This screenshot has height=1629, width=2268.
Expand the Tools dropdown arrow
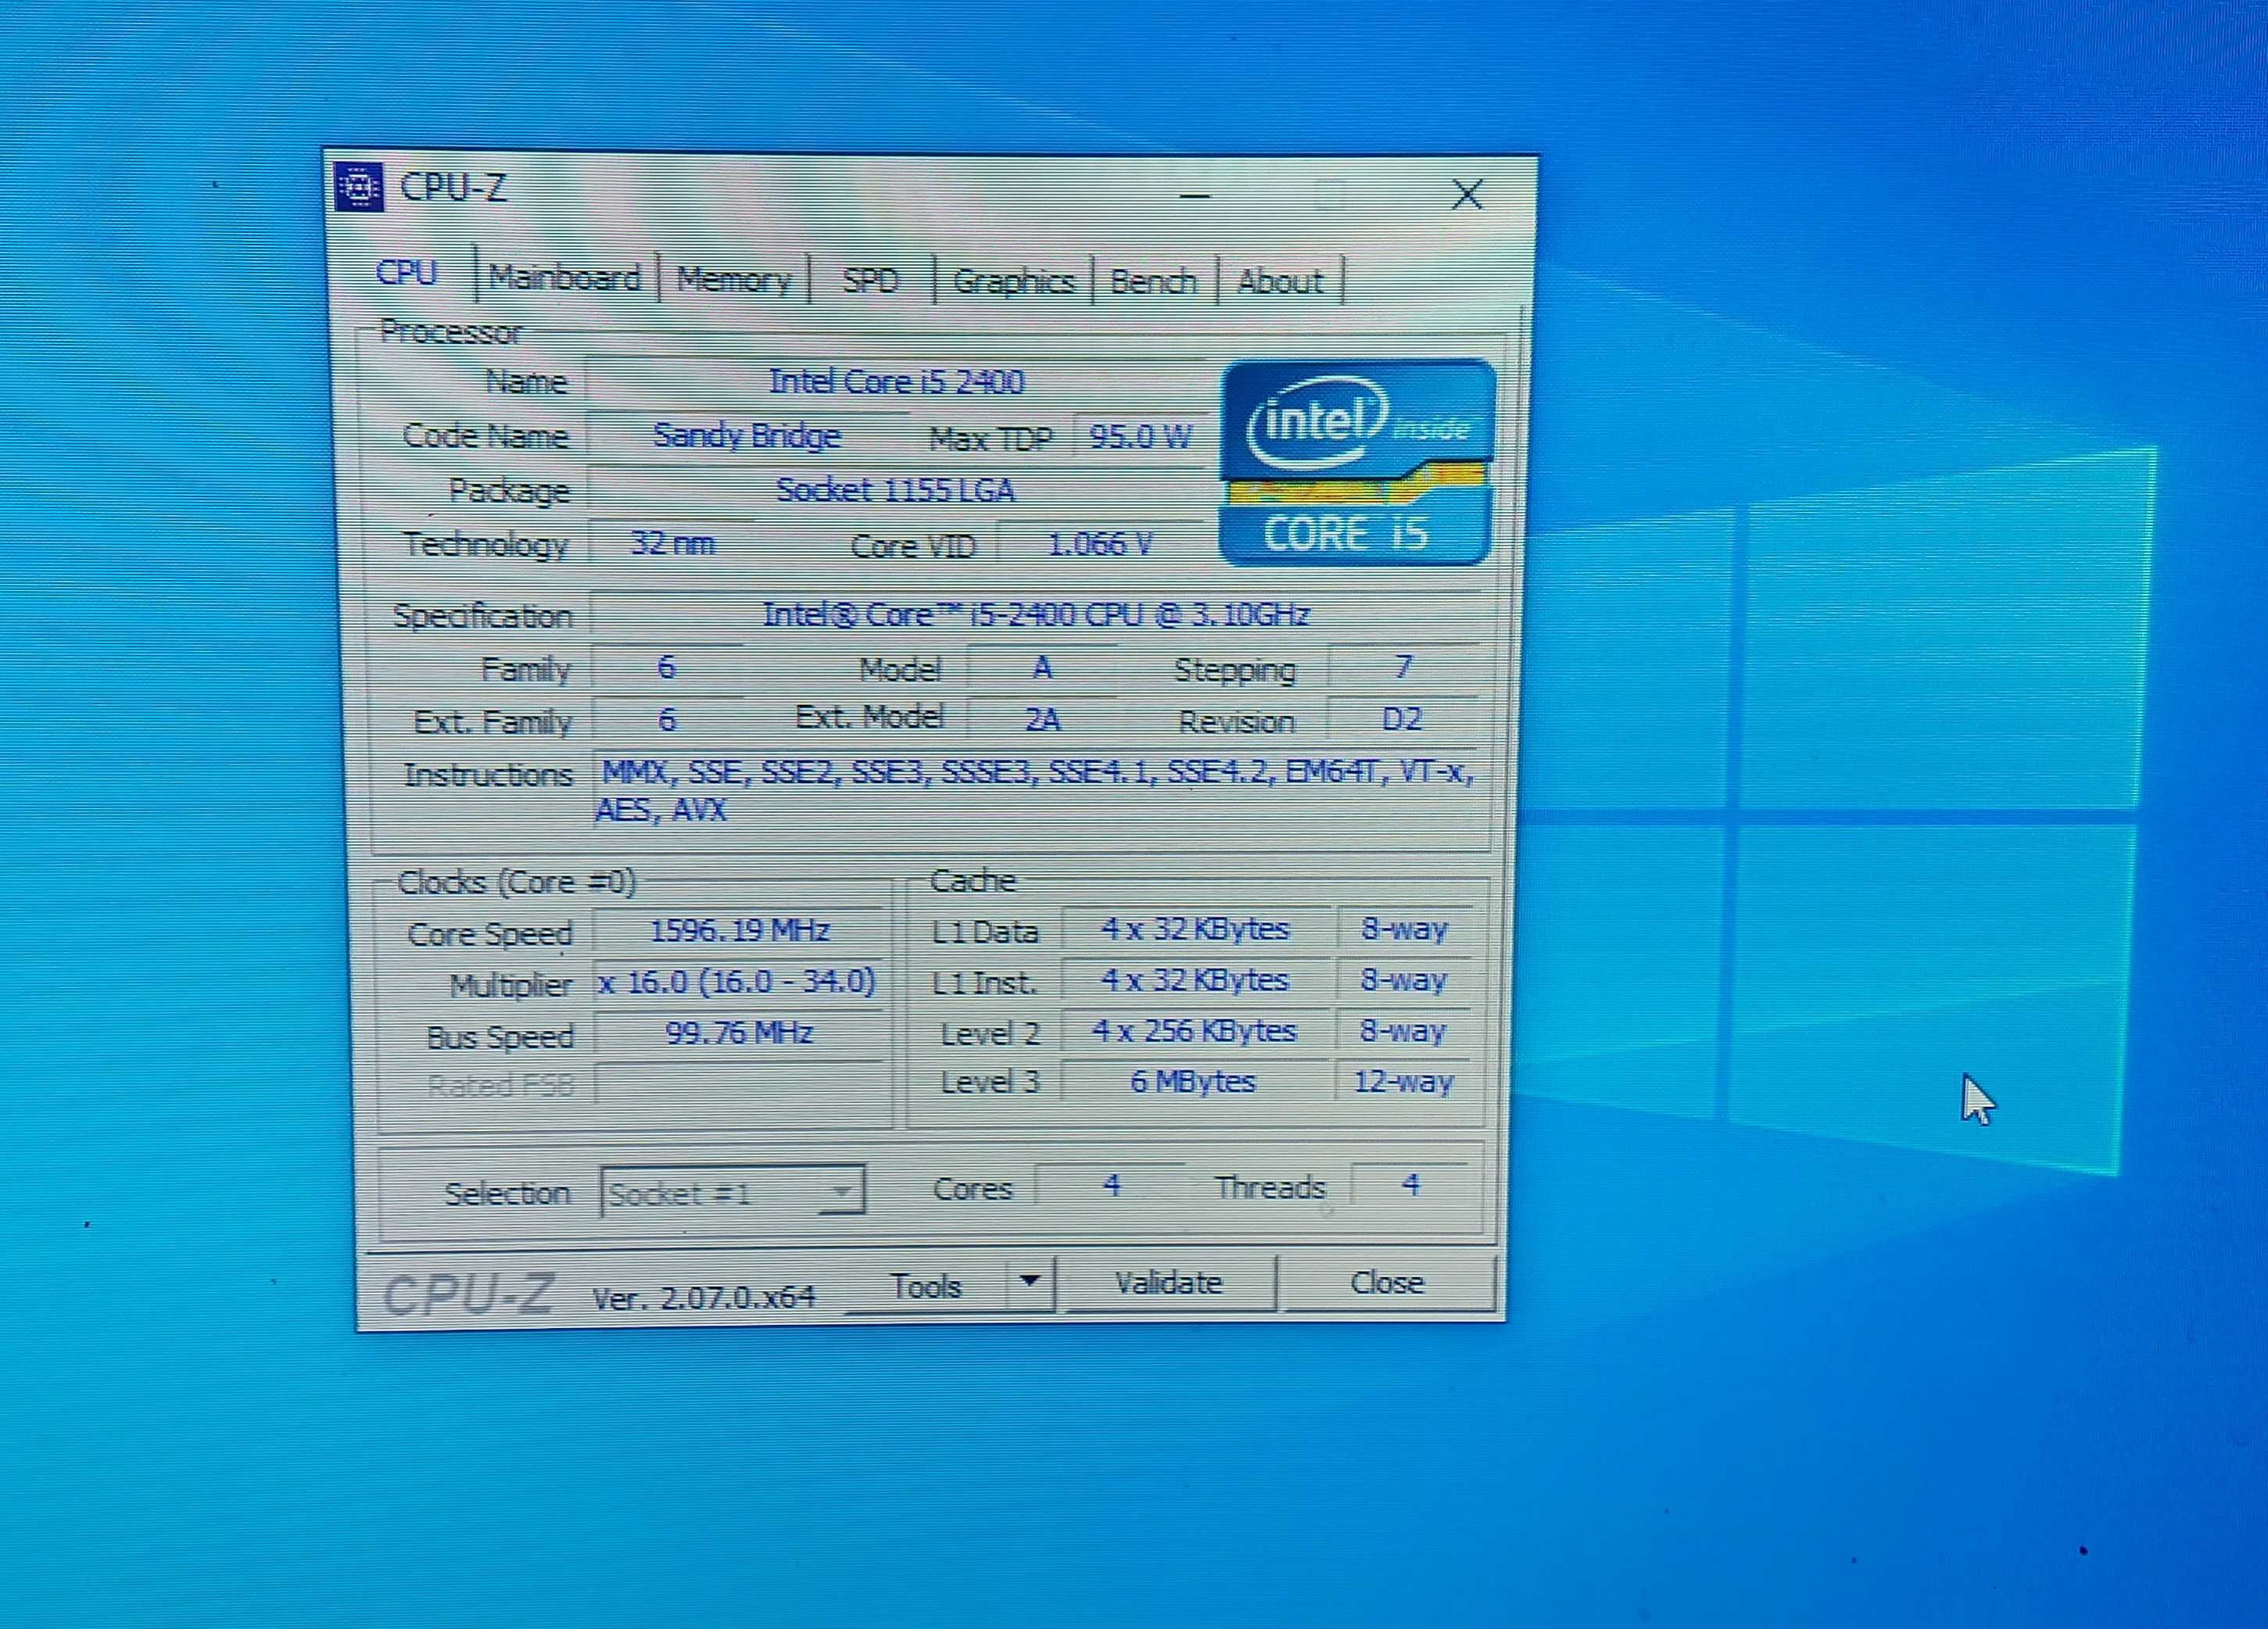(1030, 1282)
